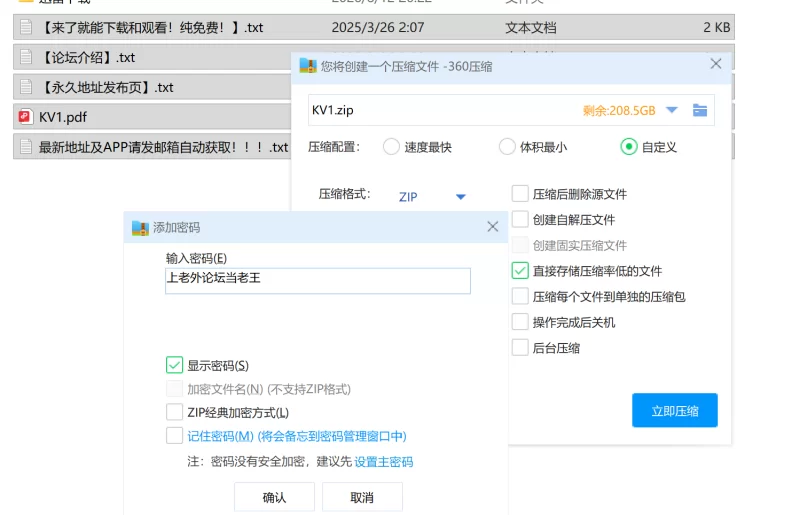The image size is (800, 515).
Task: Enable ZIP经典加密方式(L) checkbox
Action: (174, 412)
